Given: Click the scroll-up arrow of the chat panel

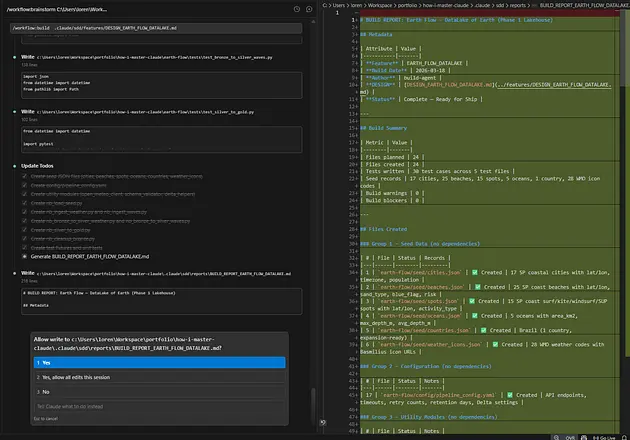Looking at the screenshot, I should click(313, 21).
